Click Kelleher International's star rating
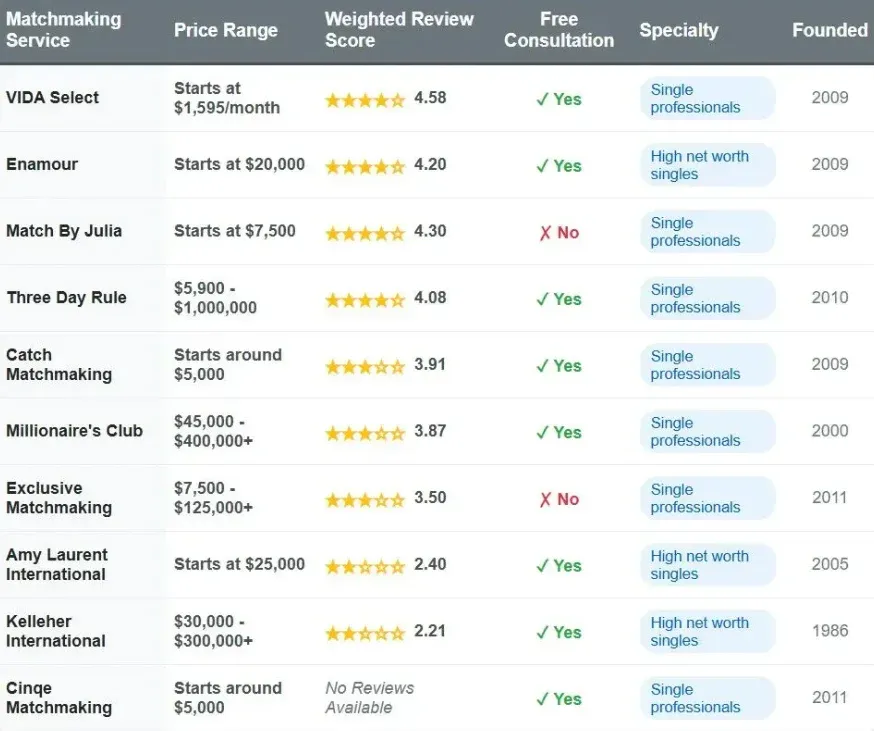The width and height of the screenshot is (874, 731). (x=365, y=632)
